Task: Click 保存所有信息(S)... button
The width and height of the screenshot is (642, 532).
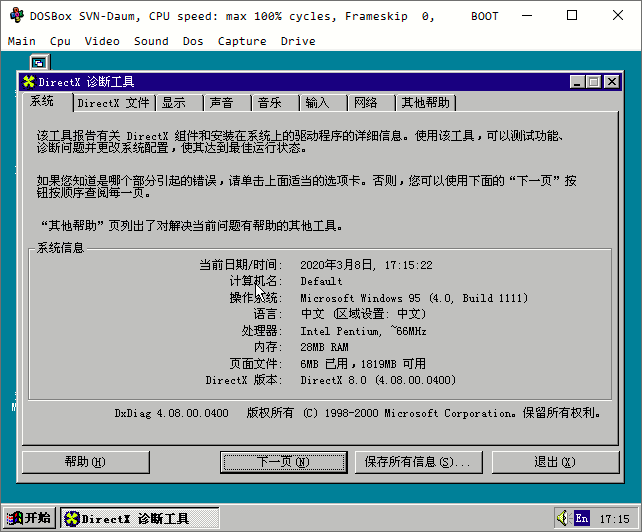Action: click(418, 462)
